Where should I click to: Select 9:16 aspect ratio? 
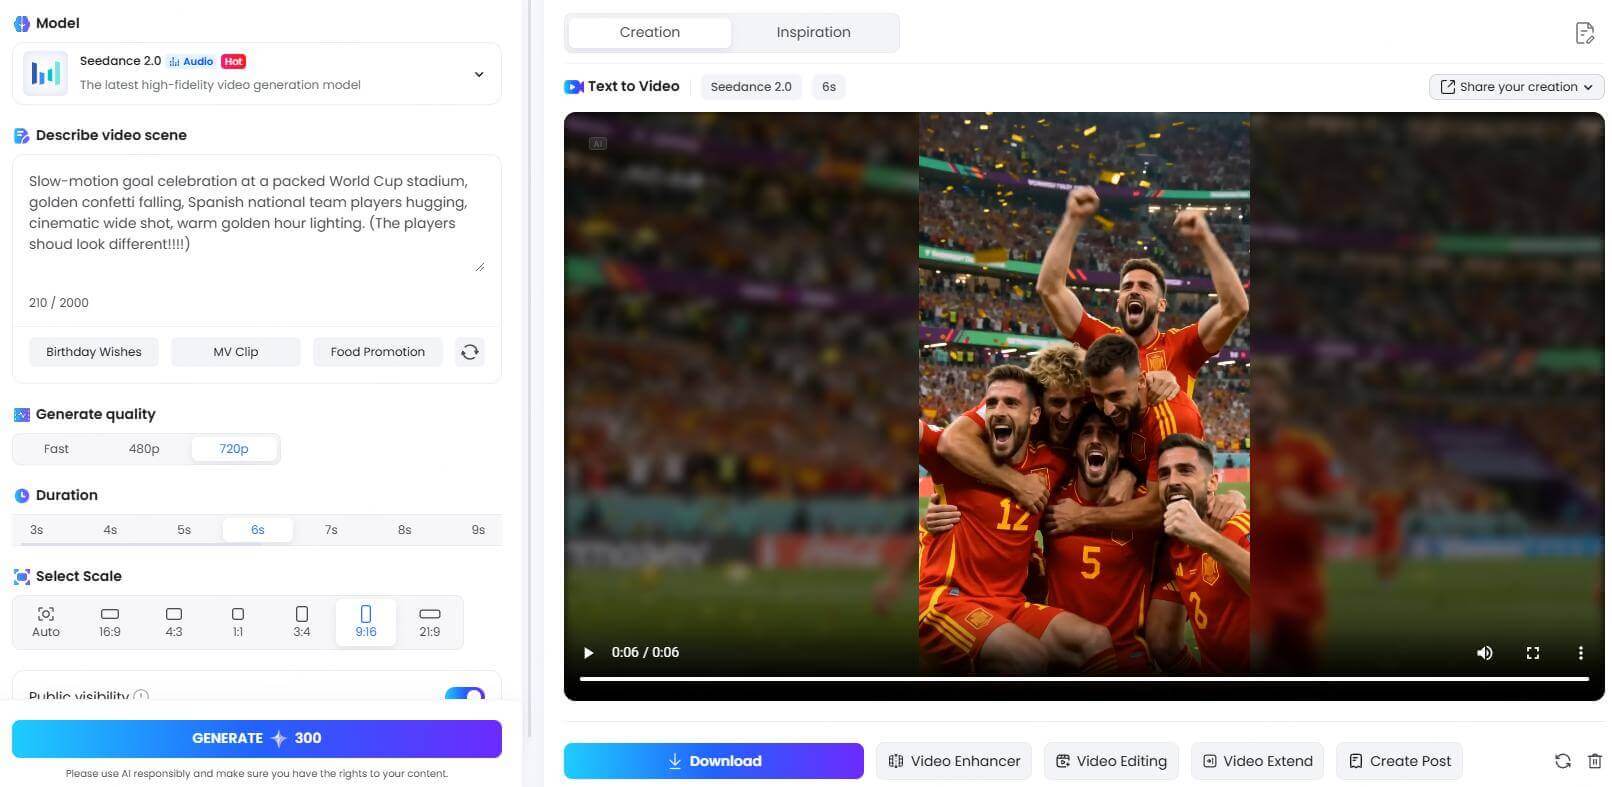pos(366,622)
